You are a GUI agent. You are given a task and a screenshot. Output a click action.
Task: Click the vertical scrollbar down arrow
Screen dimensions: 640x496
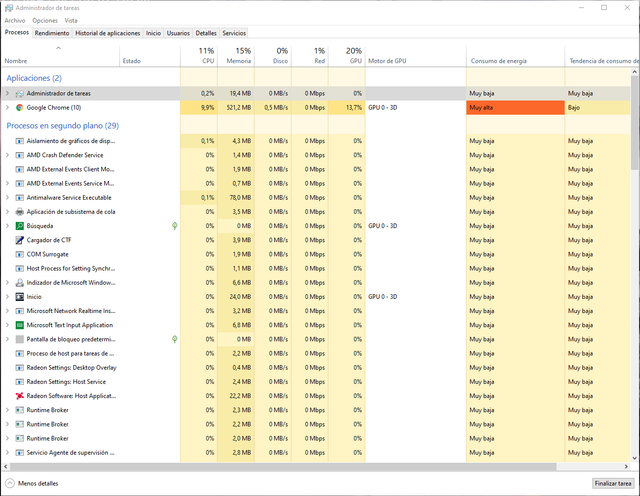coord(634,458)
